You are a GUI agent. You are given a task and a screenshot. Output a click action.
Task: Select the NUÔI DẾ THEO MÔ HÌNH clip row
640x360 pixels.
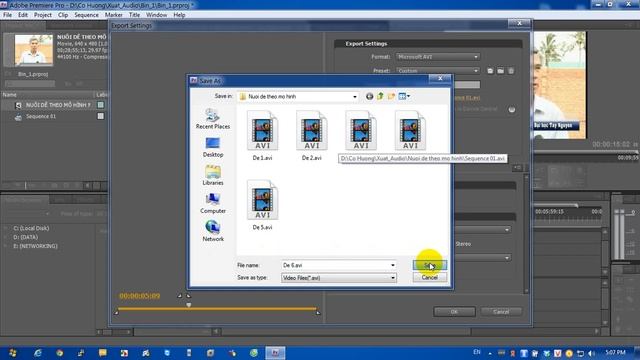pos(53,105)
